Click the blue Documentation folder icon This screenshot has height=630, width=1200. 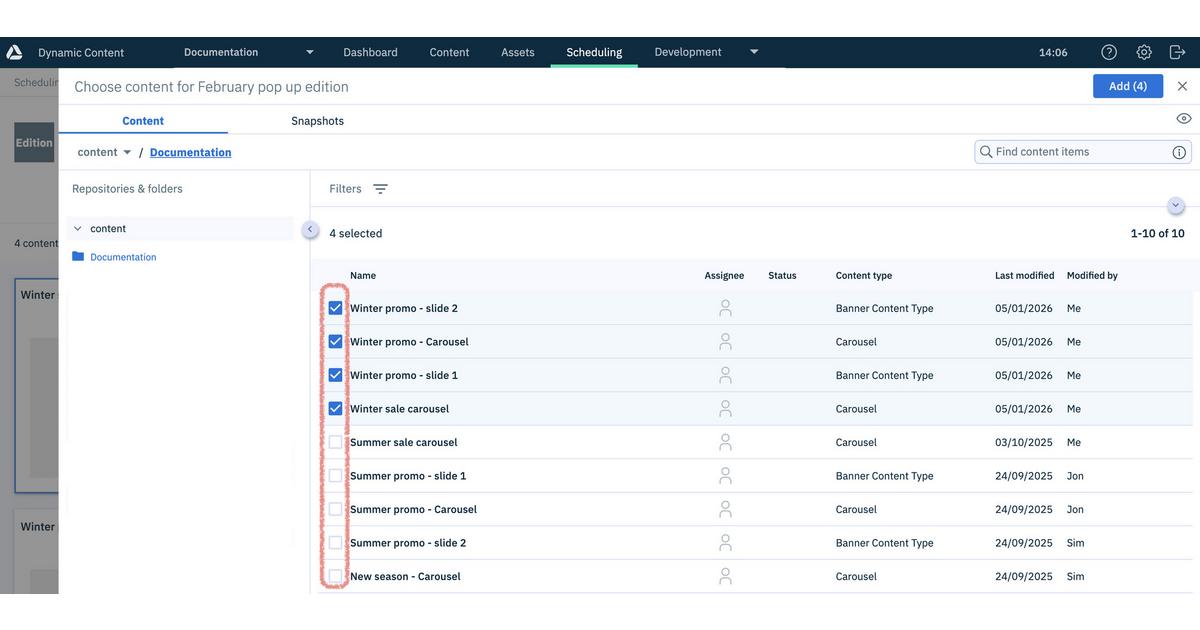click(x=78, y=257)
